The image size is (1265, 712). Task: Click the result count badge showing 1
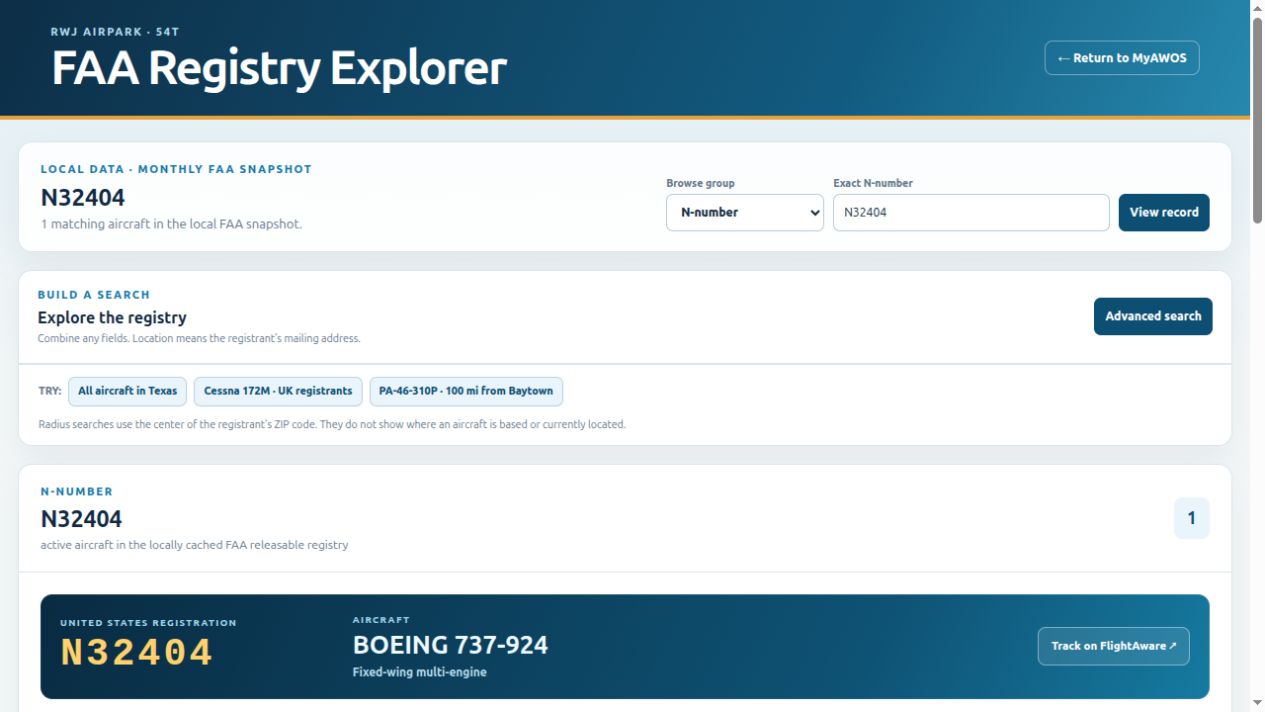(1191, 518)
